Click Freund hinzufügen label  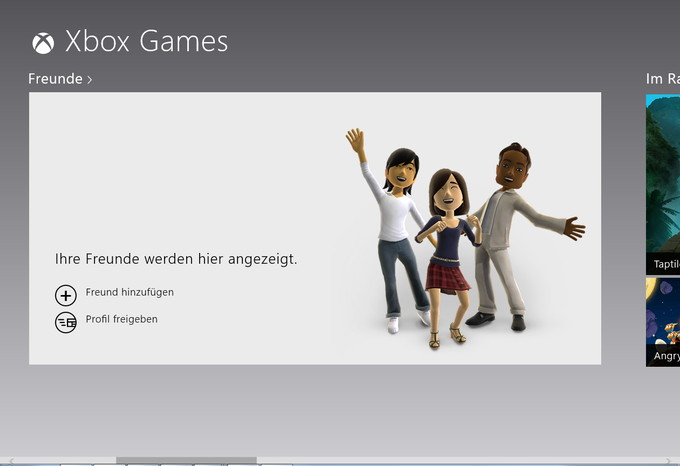coord(130,292)
